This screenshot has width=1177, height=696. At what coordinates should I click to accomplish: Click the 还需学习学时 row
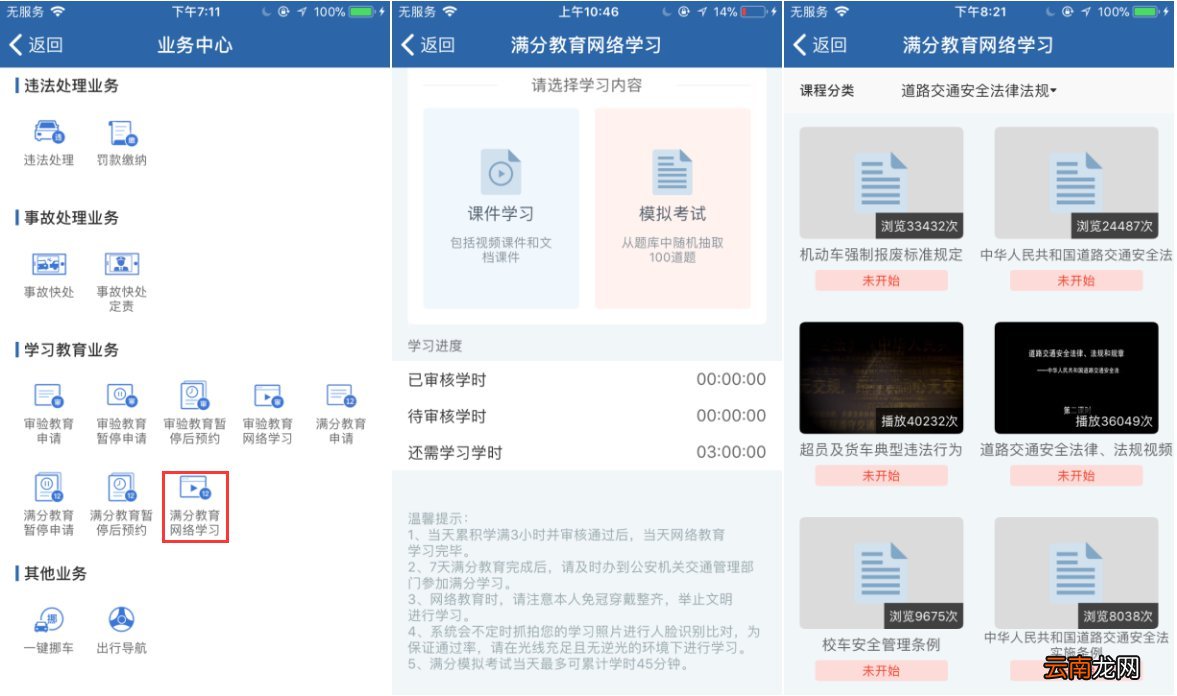pos(587,453)
